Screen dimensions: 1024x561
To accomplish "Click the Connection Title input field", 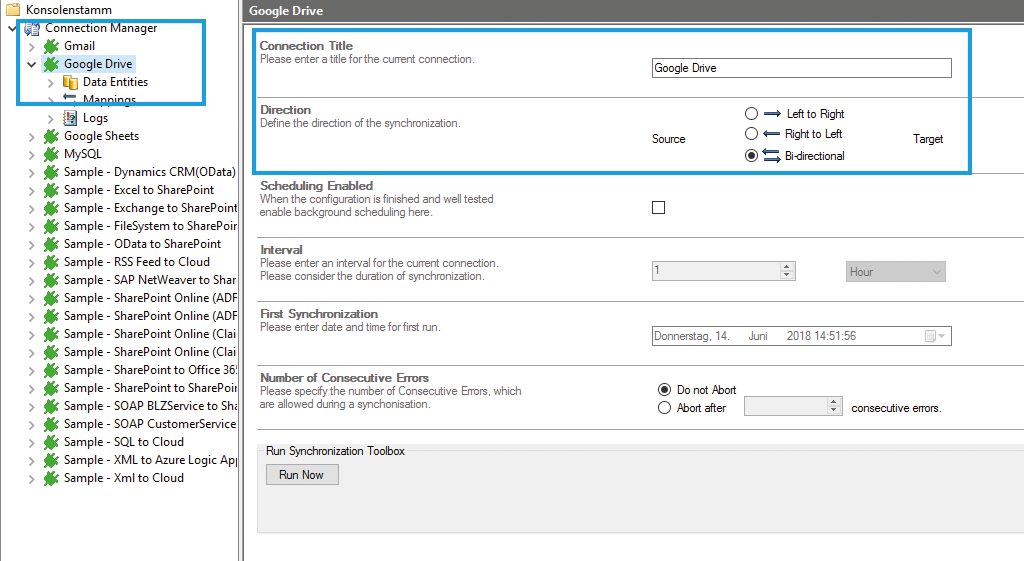I will pyautogui.click(x=801, y=68).
